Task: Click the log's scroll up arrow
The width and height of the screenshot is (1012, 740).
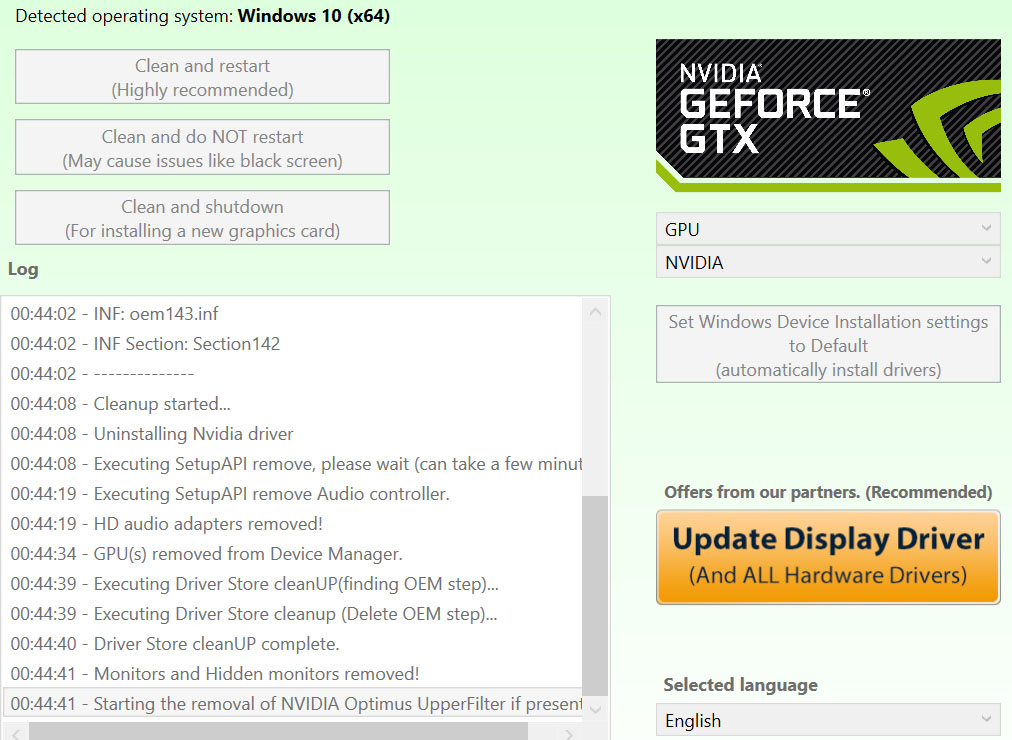Action: click(595, 312)
